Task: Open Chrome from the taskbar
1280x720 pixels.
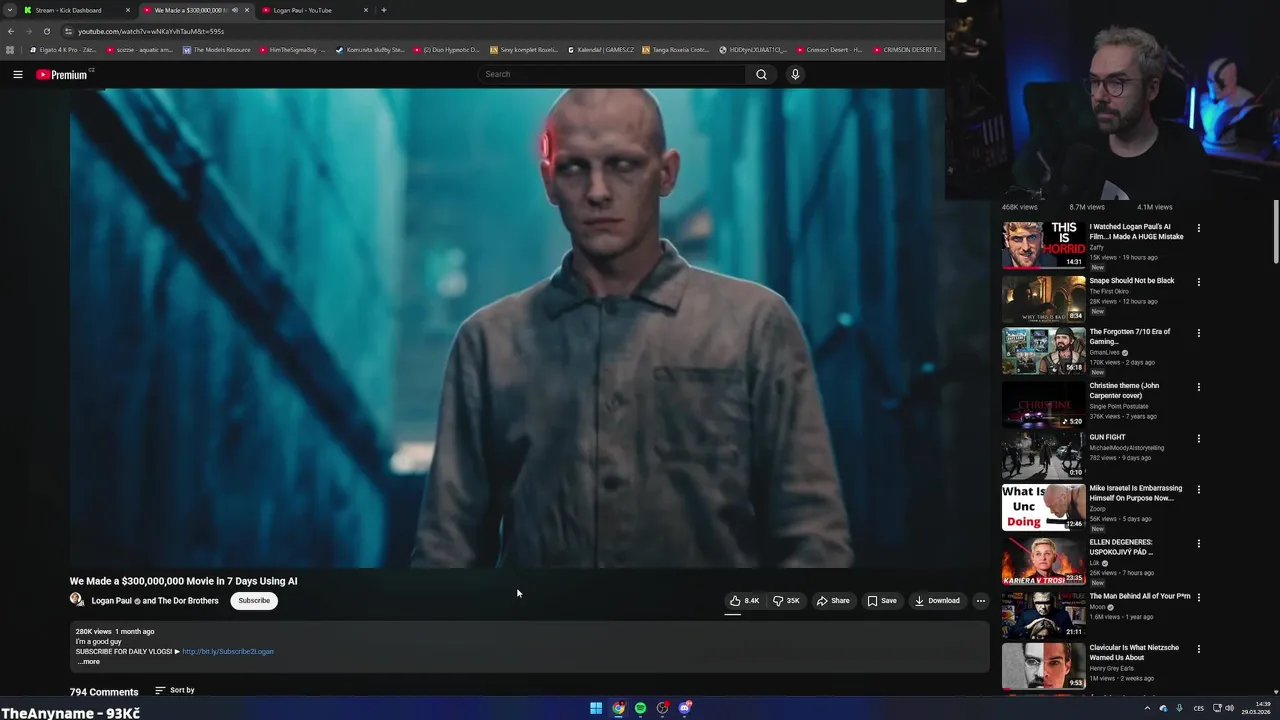Action: tap(618, 708)
